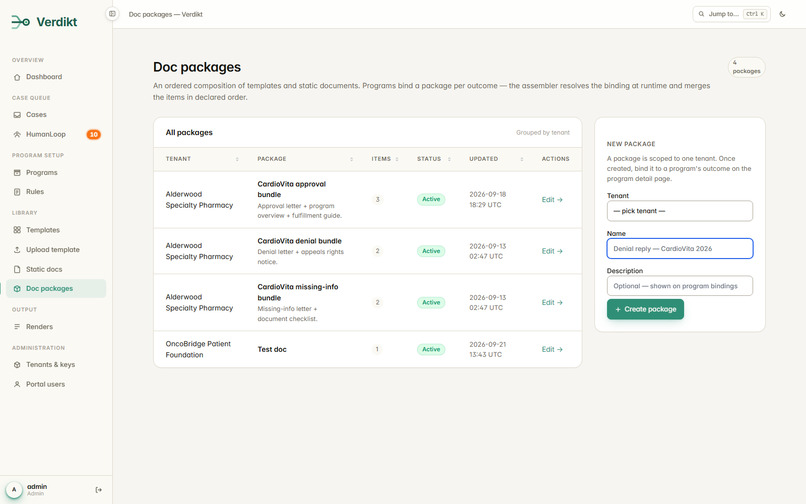The width and height of the screenshot is (806, 504).
Task: Click the Create package button
Action: tap(645, 309)
